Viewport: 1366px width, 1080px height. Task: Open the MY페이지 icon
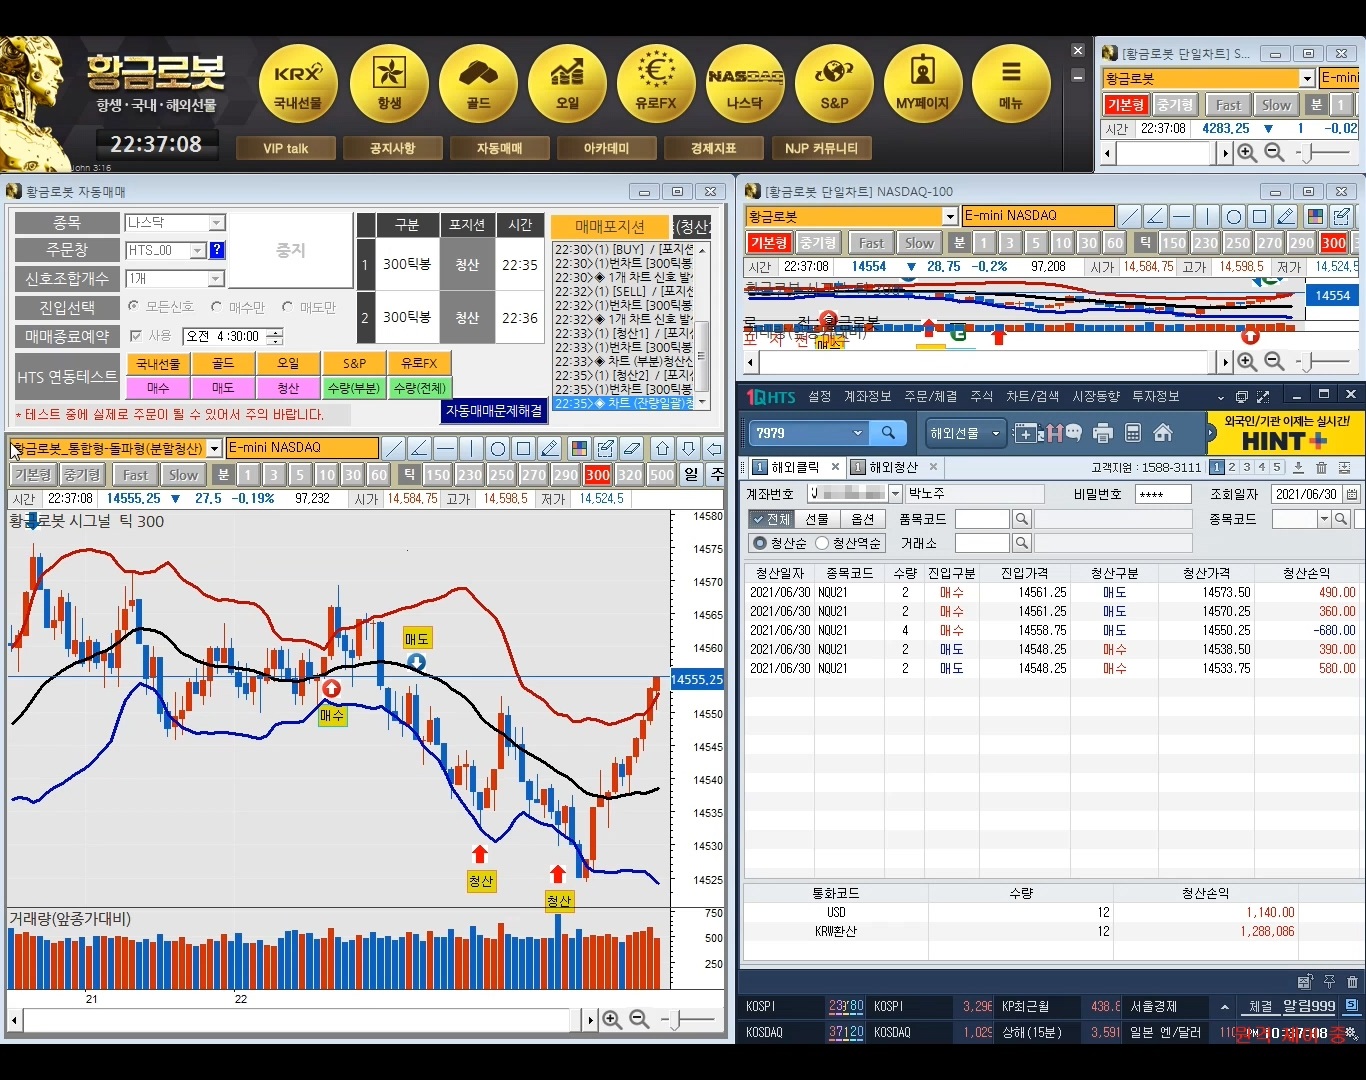(x=923, y=84)
